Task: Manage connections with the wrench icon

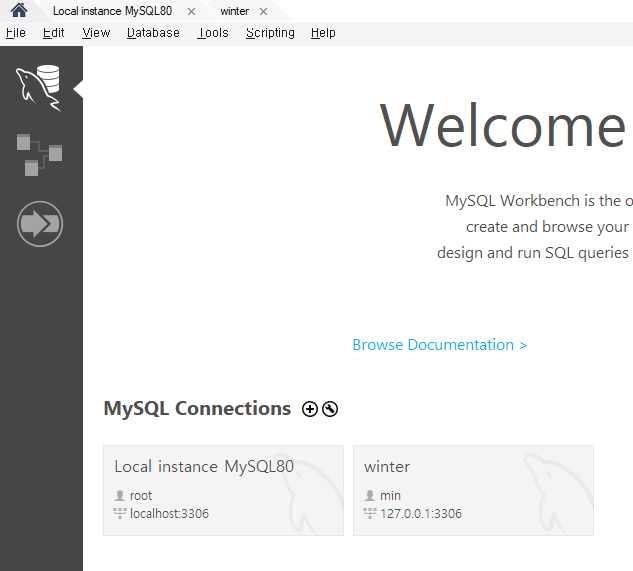Action: point(330,409)
